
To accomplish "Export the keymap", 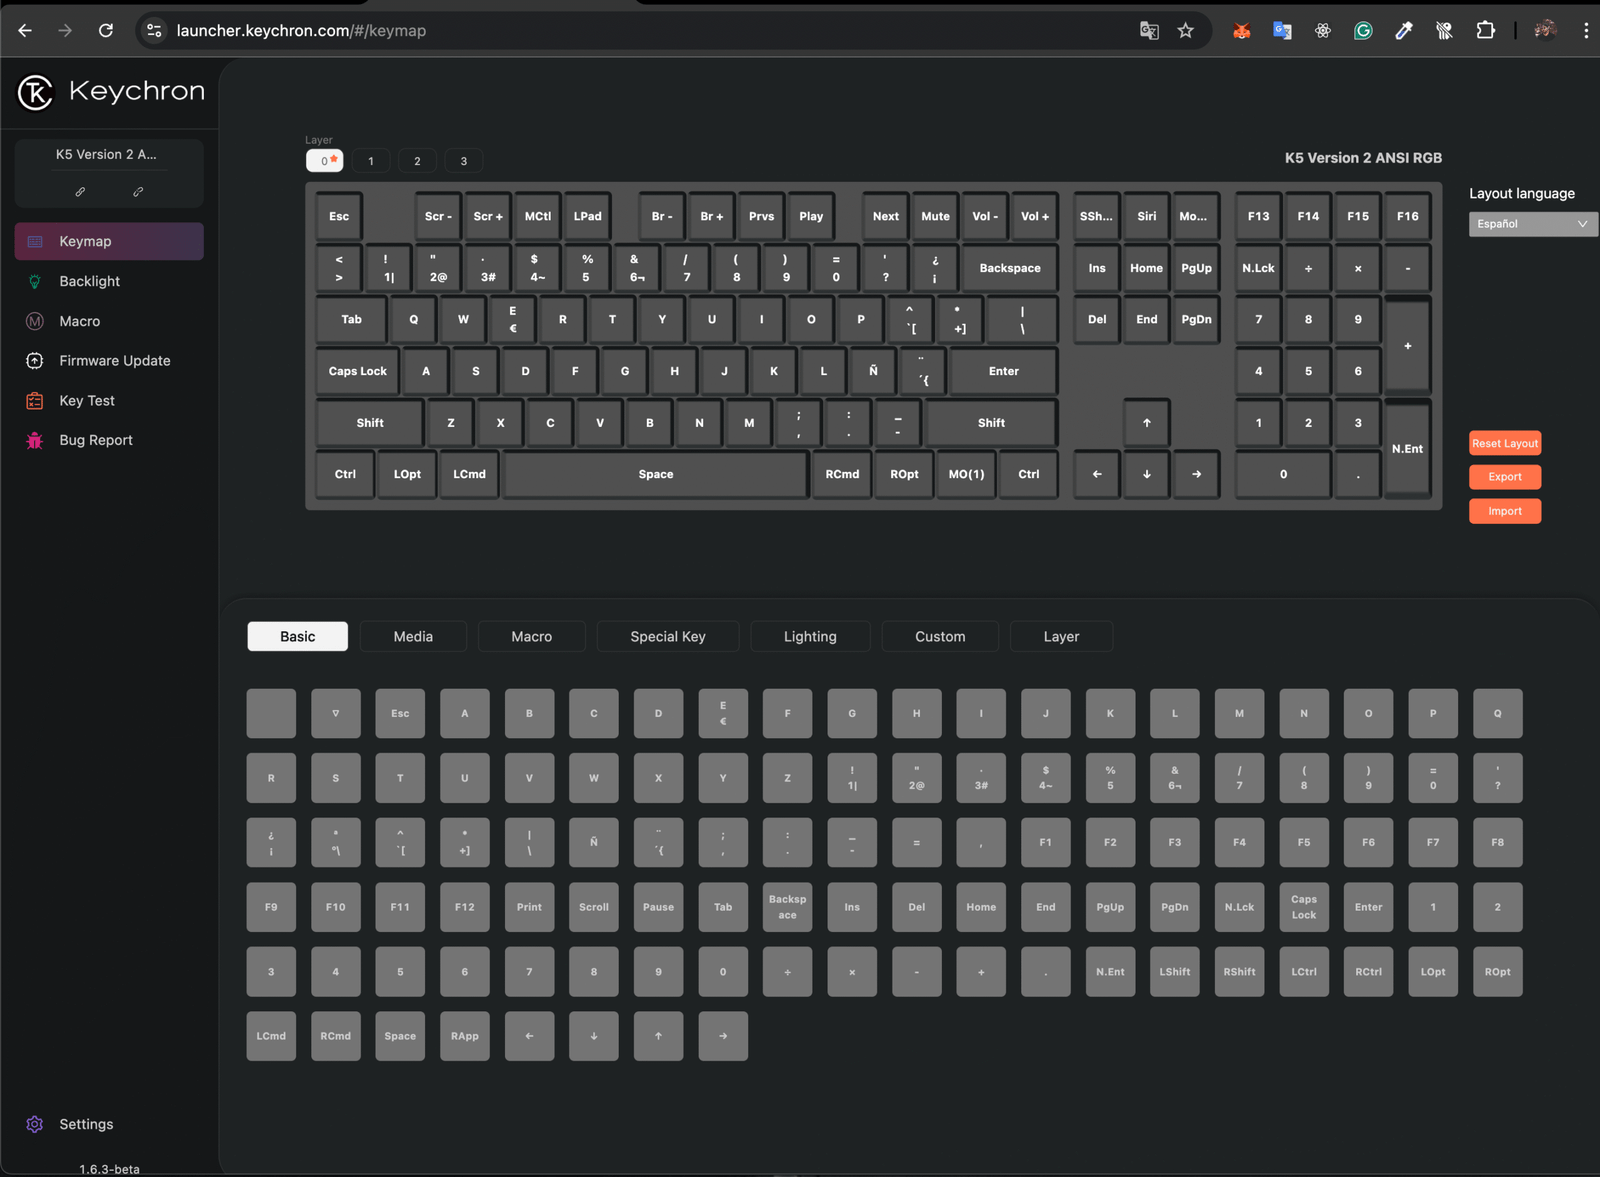I will coord(1505,477).
